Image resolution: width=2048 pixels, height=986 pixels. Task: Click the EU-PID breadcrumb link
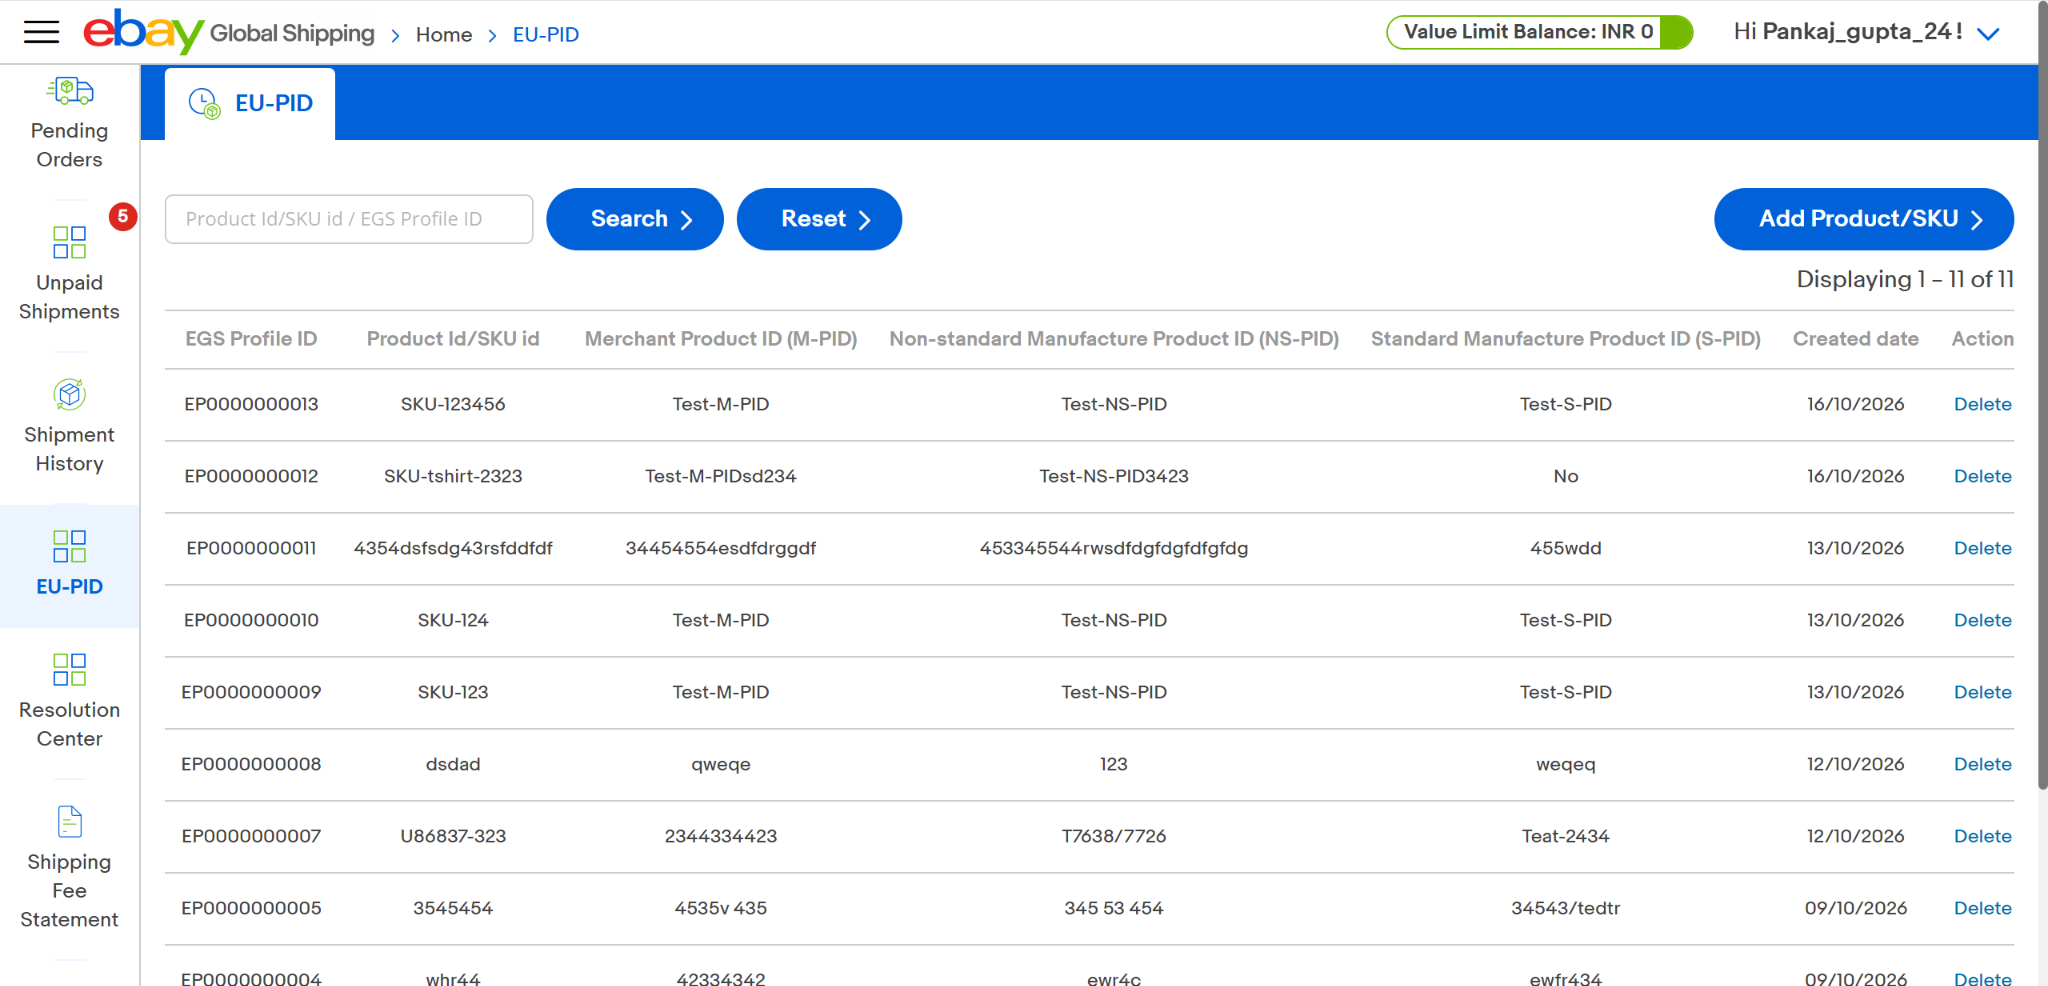546,35
